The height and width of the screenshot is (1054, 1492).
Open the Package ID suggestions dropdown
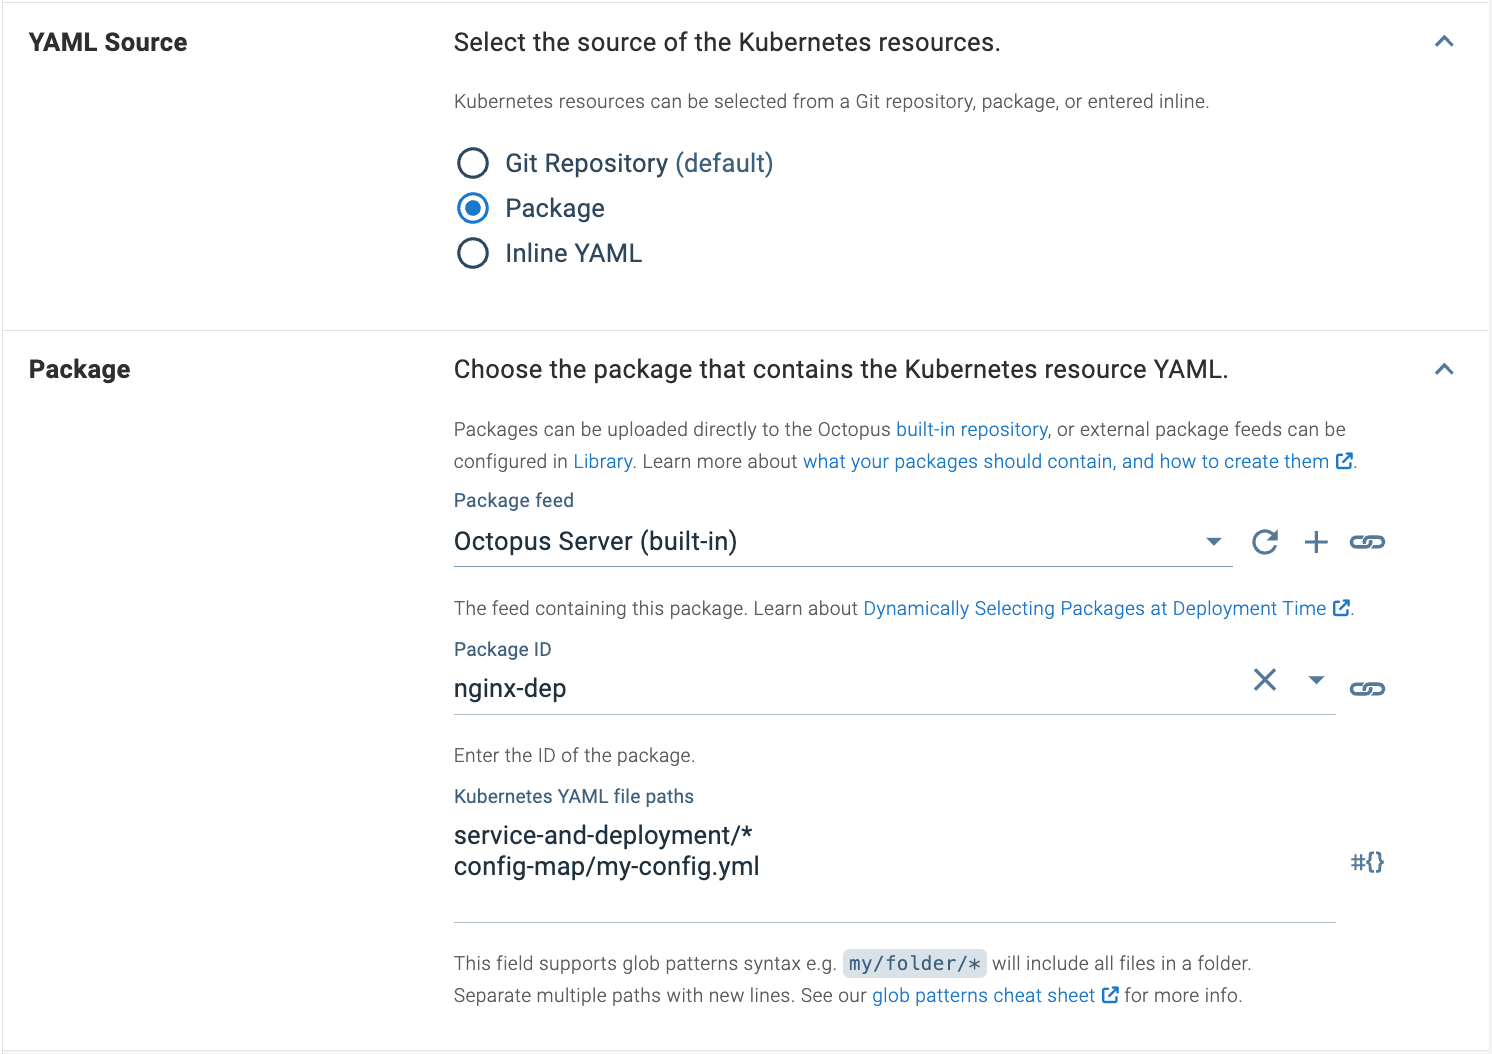1316,680
